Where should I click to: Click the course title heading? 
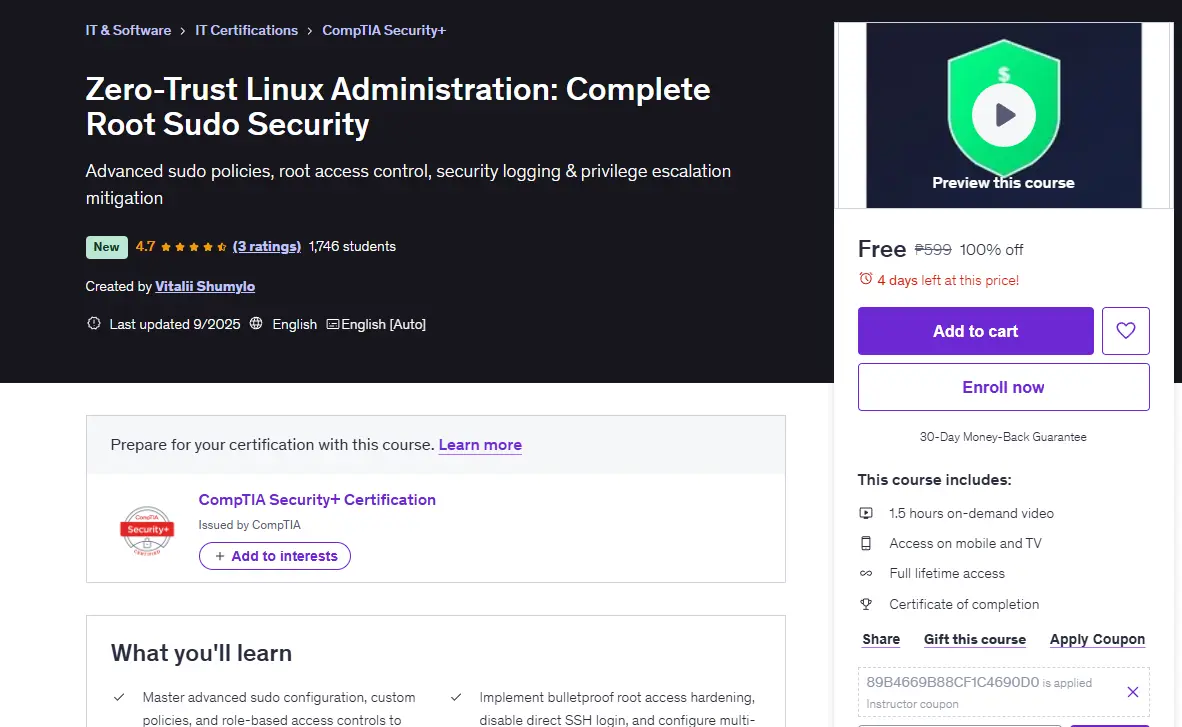(x=398, y=106)
